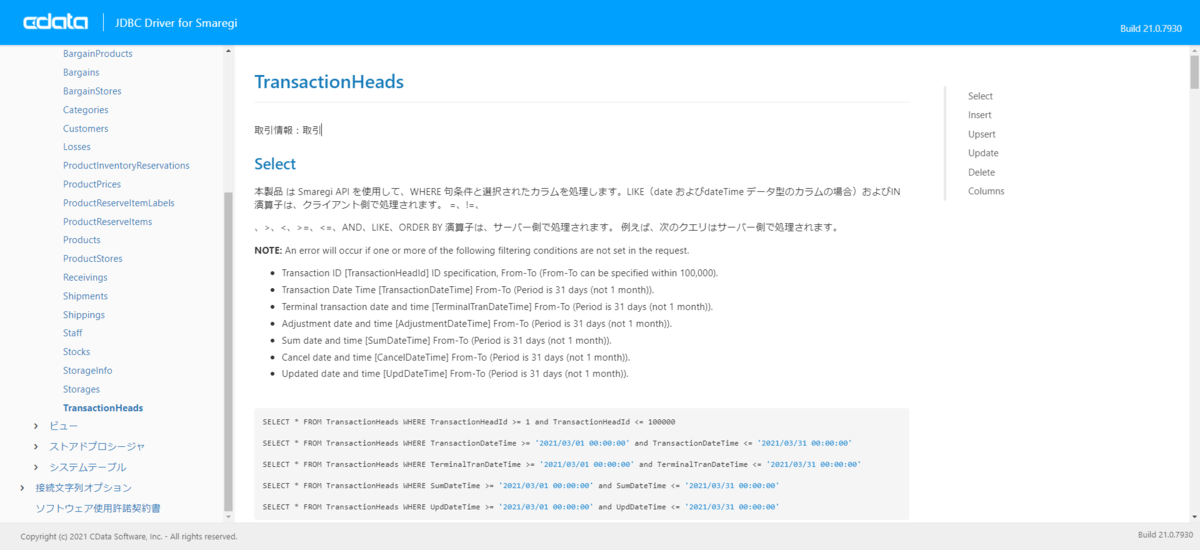
Task: Open the Products table page
Action: pyautogui.click(x=81, y=240)
